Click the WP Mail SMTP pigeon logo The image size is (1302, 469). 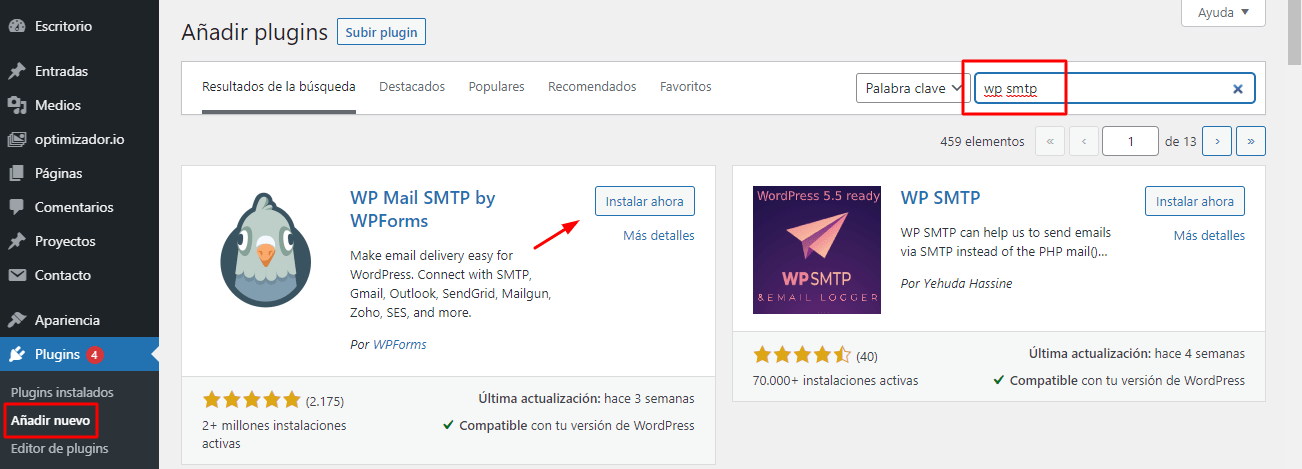[265, 251]
